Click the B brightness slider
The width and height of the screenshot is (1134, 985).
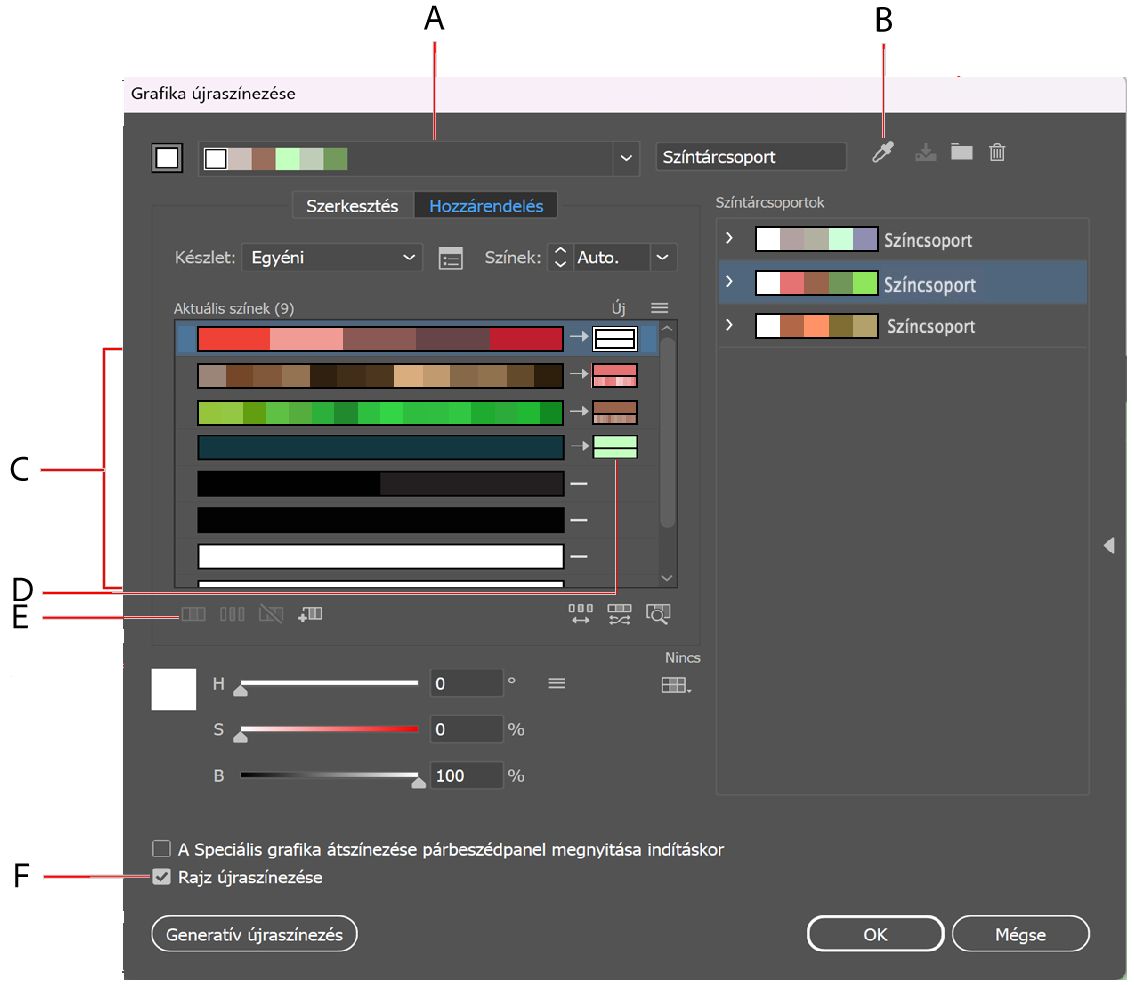click(329, 775)
